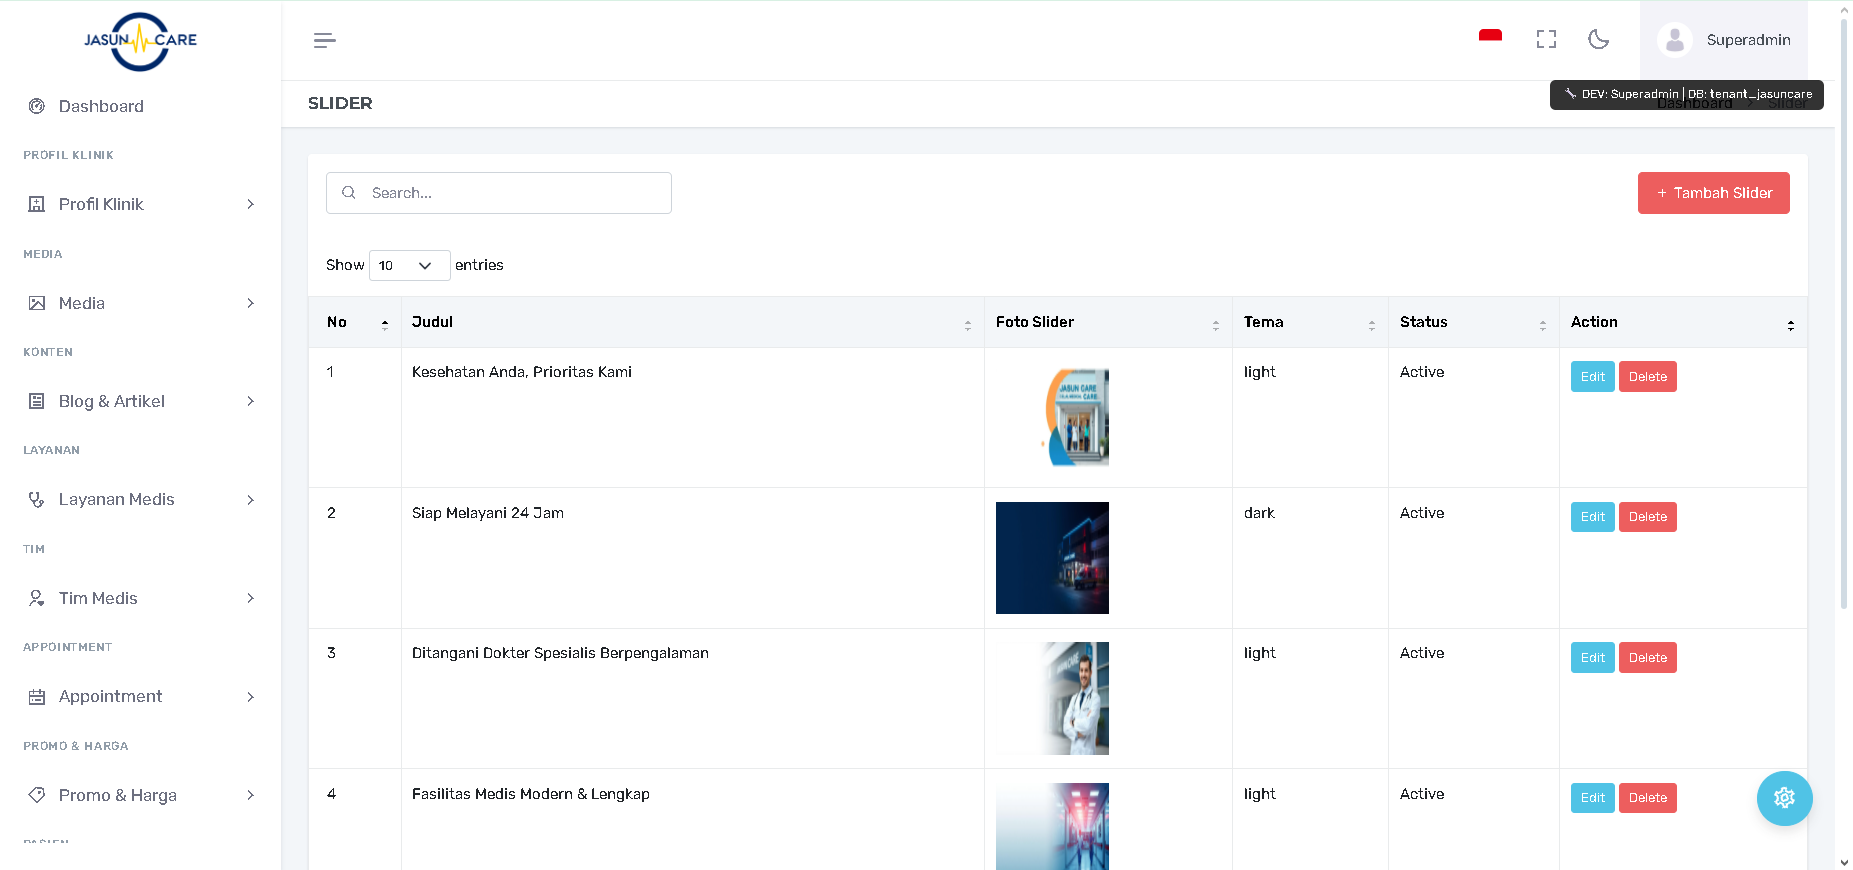This screenshot has height=870, width=1853.
Task: Click the Superadmin user avatar
Action: 1674,40
